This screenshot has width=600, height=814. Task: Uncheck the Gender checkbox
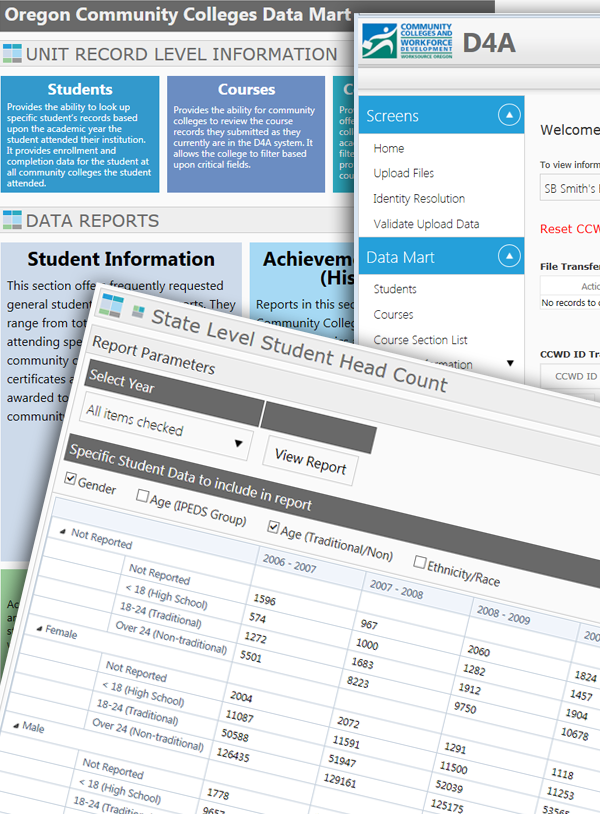click(x=70, y=479)
